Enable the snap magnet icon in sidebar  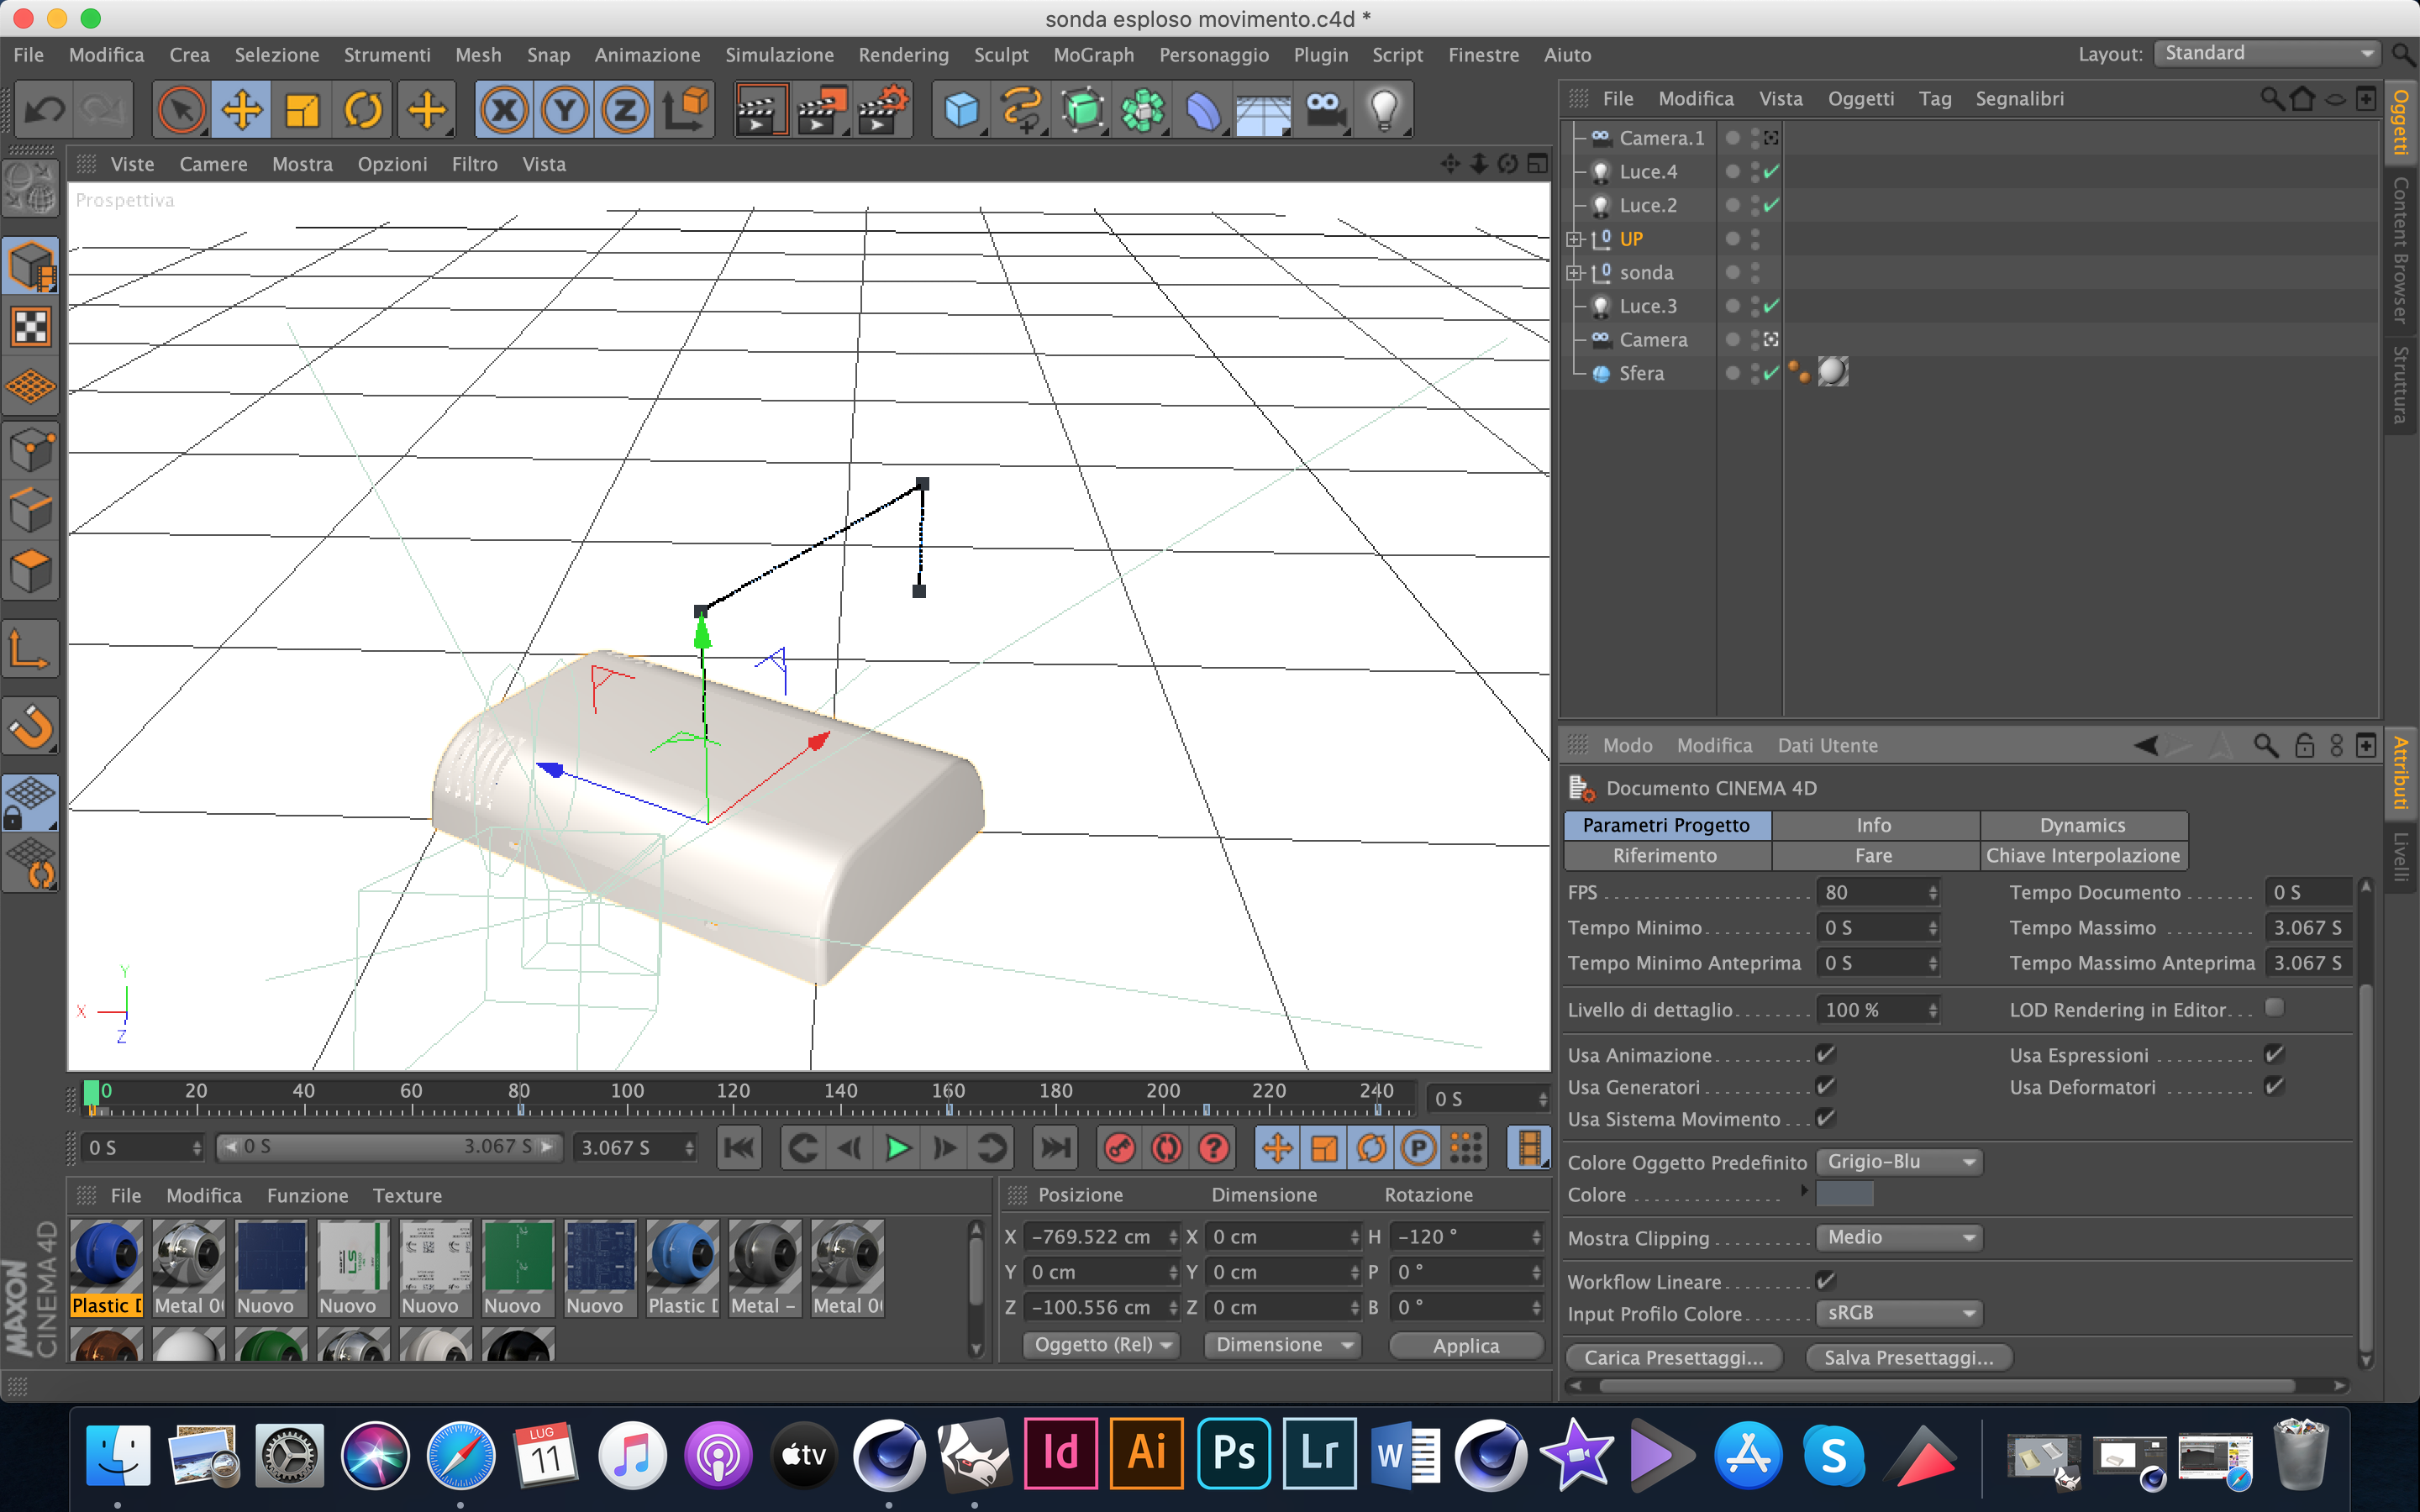pos(31,726)
